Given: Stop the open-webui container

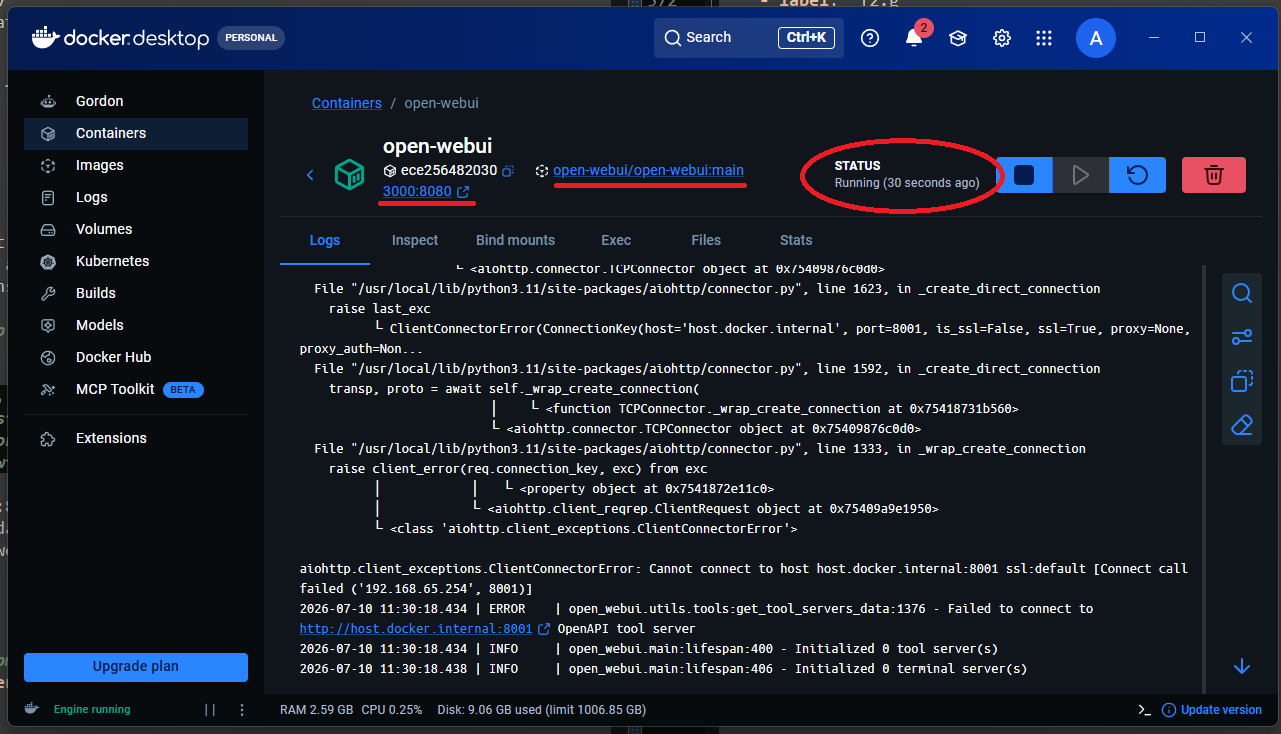Looking at the screenshot, I should [x=1024, y=175].
